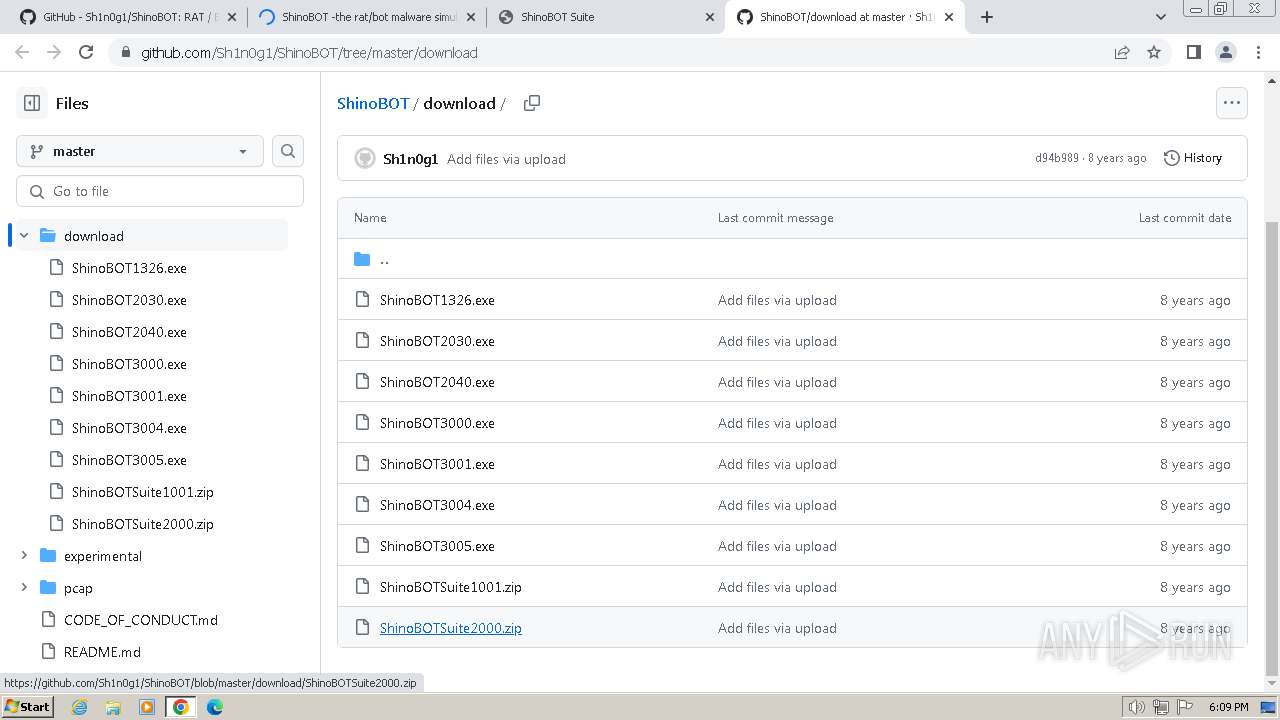
Task: Open the media player taskbar icon
Action: coord(147,707)
